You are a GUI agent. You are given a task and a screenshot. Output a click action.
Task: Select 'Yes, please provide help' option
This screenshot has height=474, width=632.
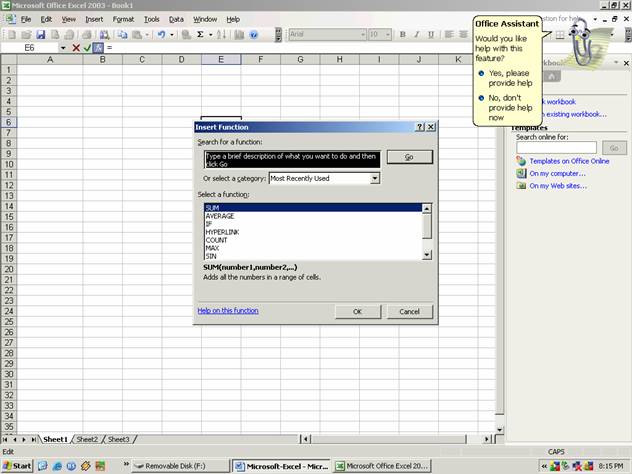506,78
